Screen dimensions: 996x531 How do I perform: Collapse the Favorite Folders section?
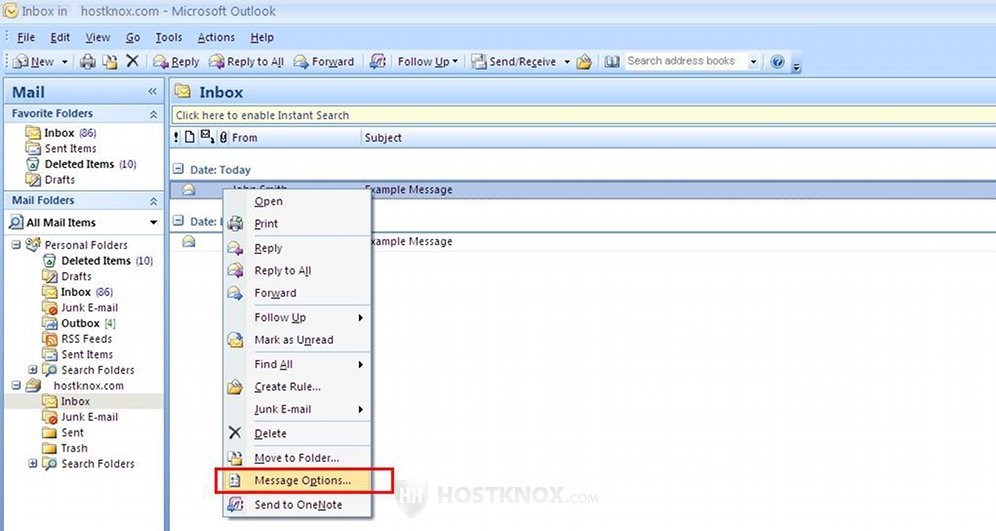[153, 114]
